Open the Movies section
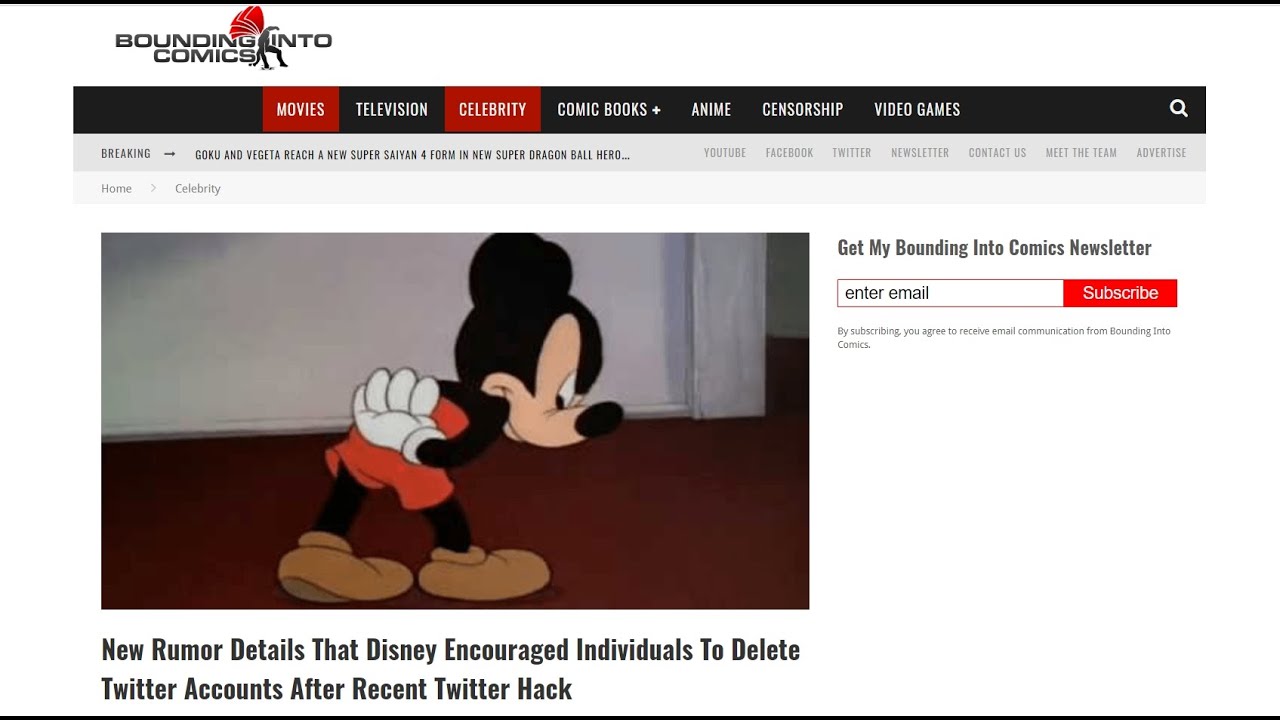Image resolution: width=1280 pixels, height=720 pixels. (x=300, y=110)
